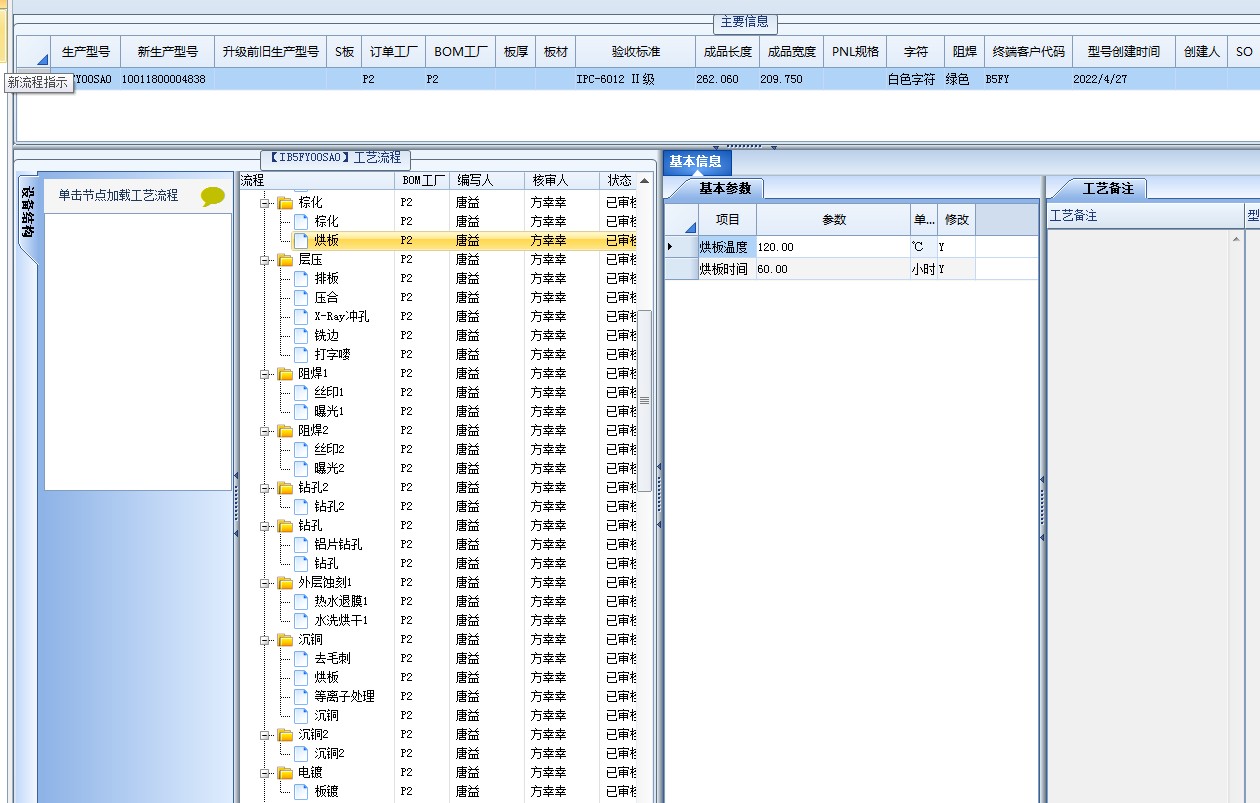Click the 209.750 finished width cell
The height and width of the screenshot is (803, 1260).
(791, 79)
